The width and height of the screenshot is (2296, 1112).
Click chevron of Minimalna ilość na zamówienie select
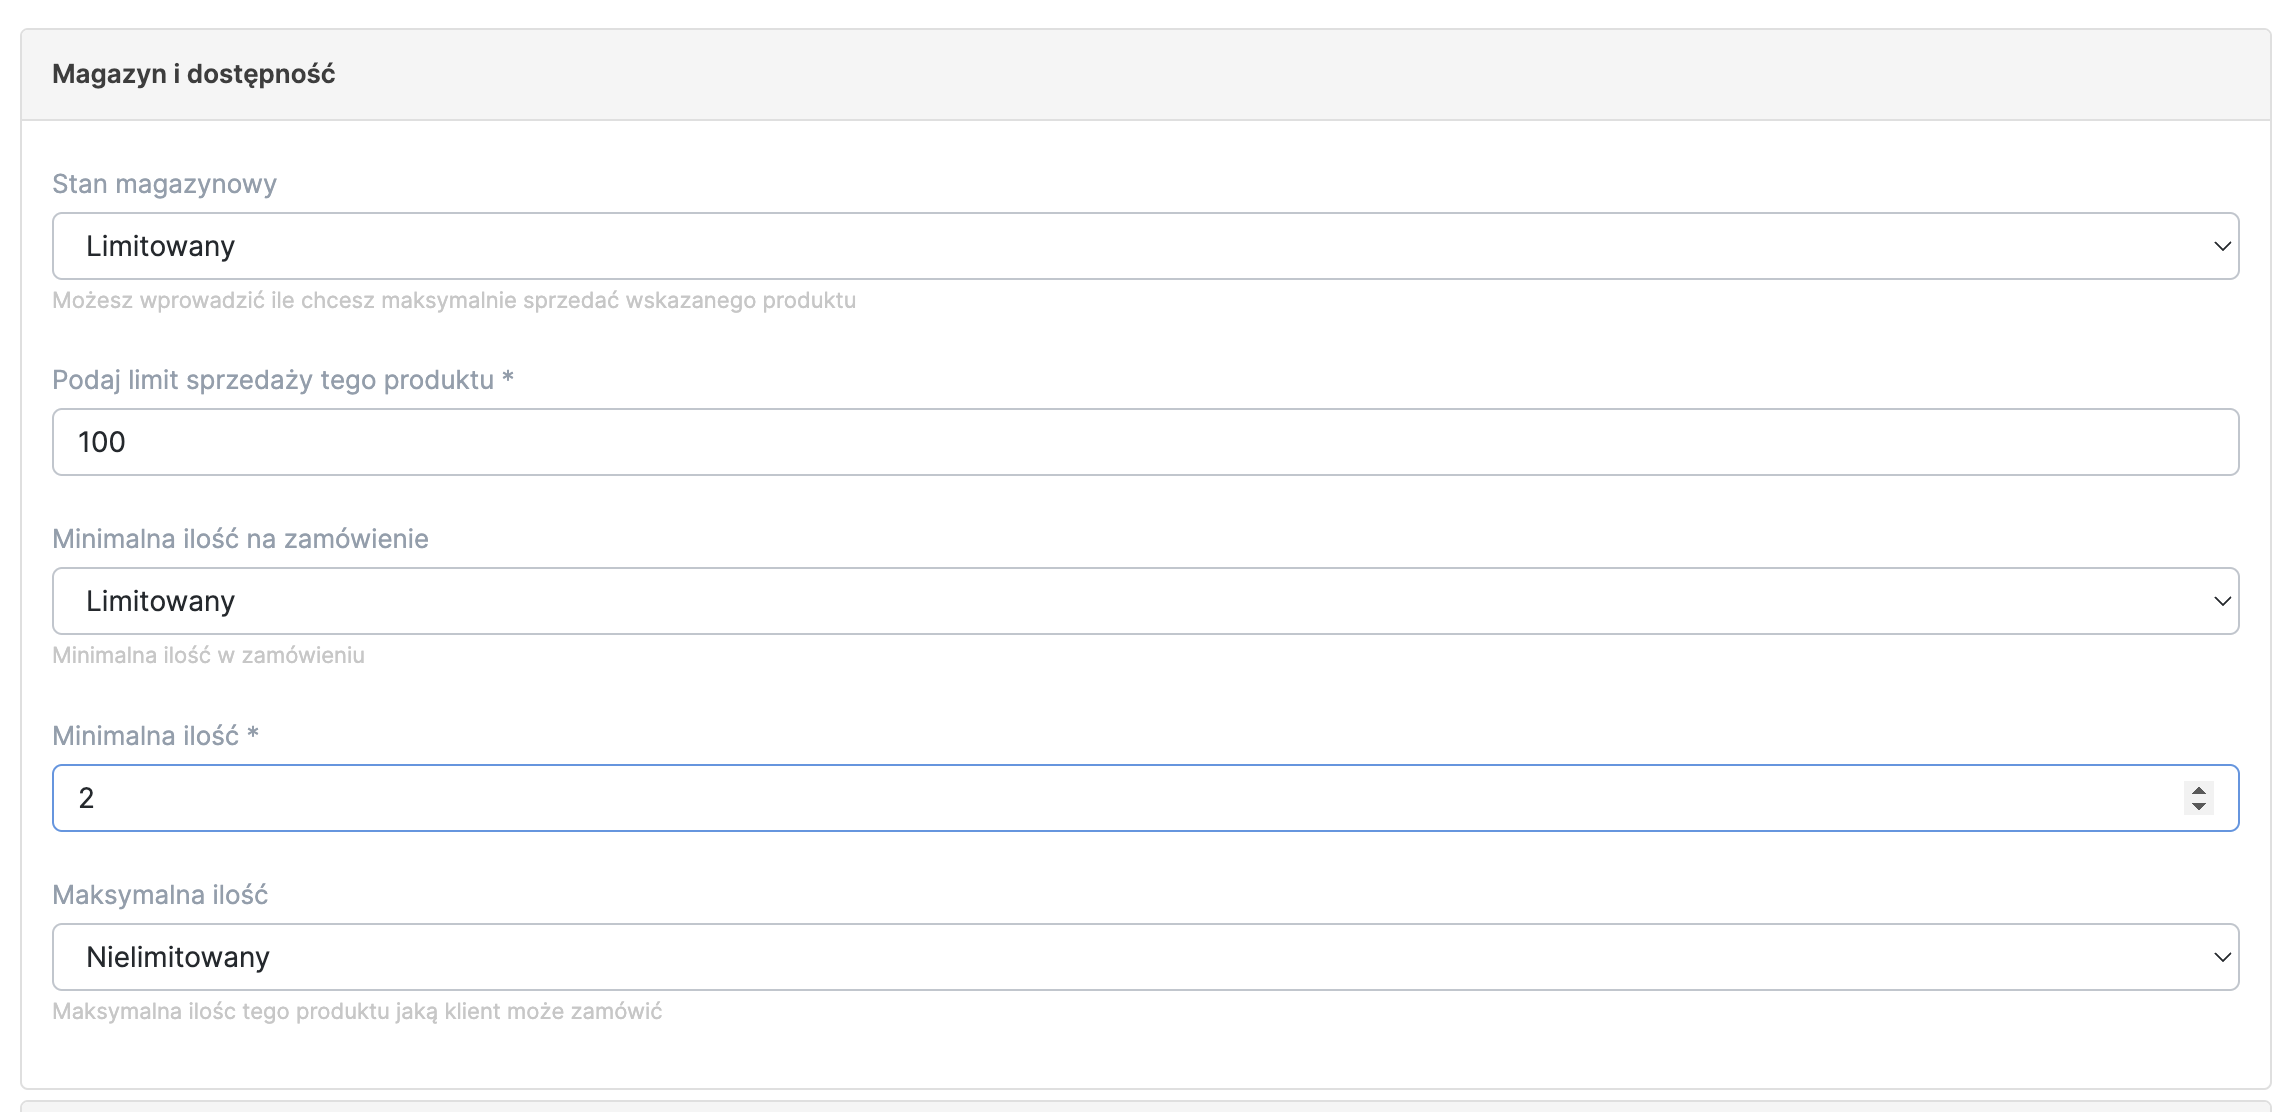2222,601
